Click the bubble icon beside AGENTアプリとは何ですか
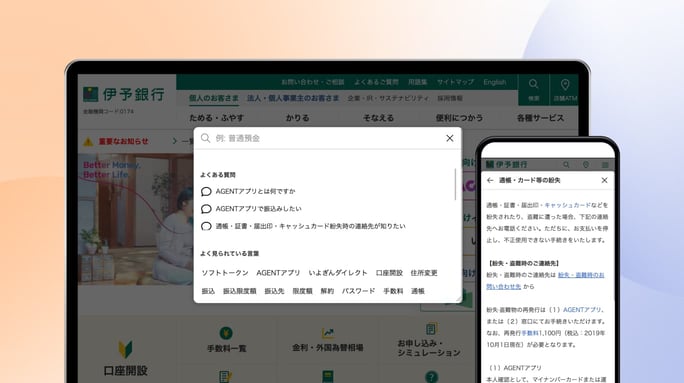Viewport: 684px width, 383px height. click(x=206, y=192)
